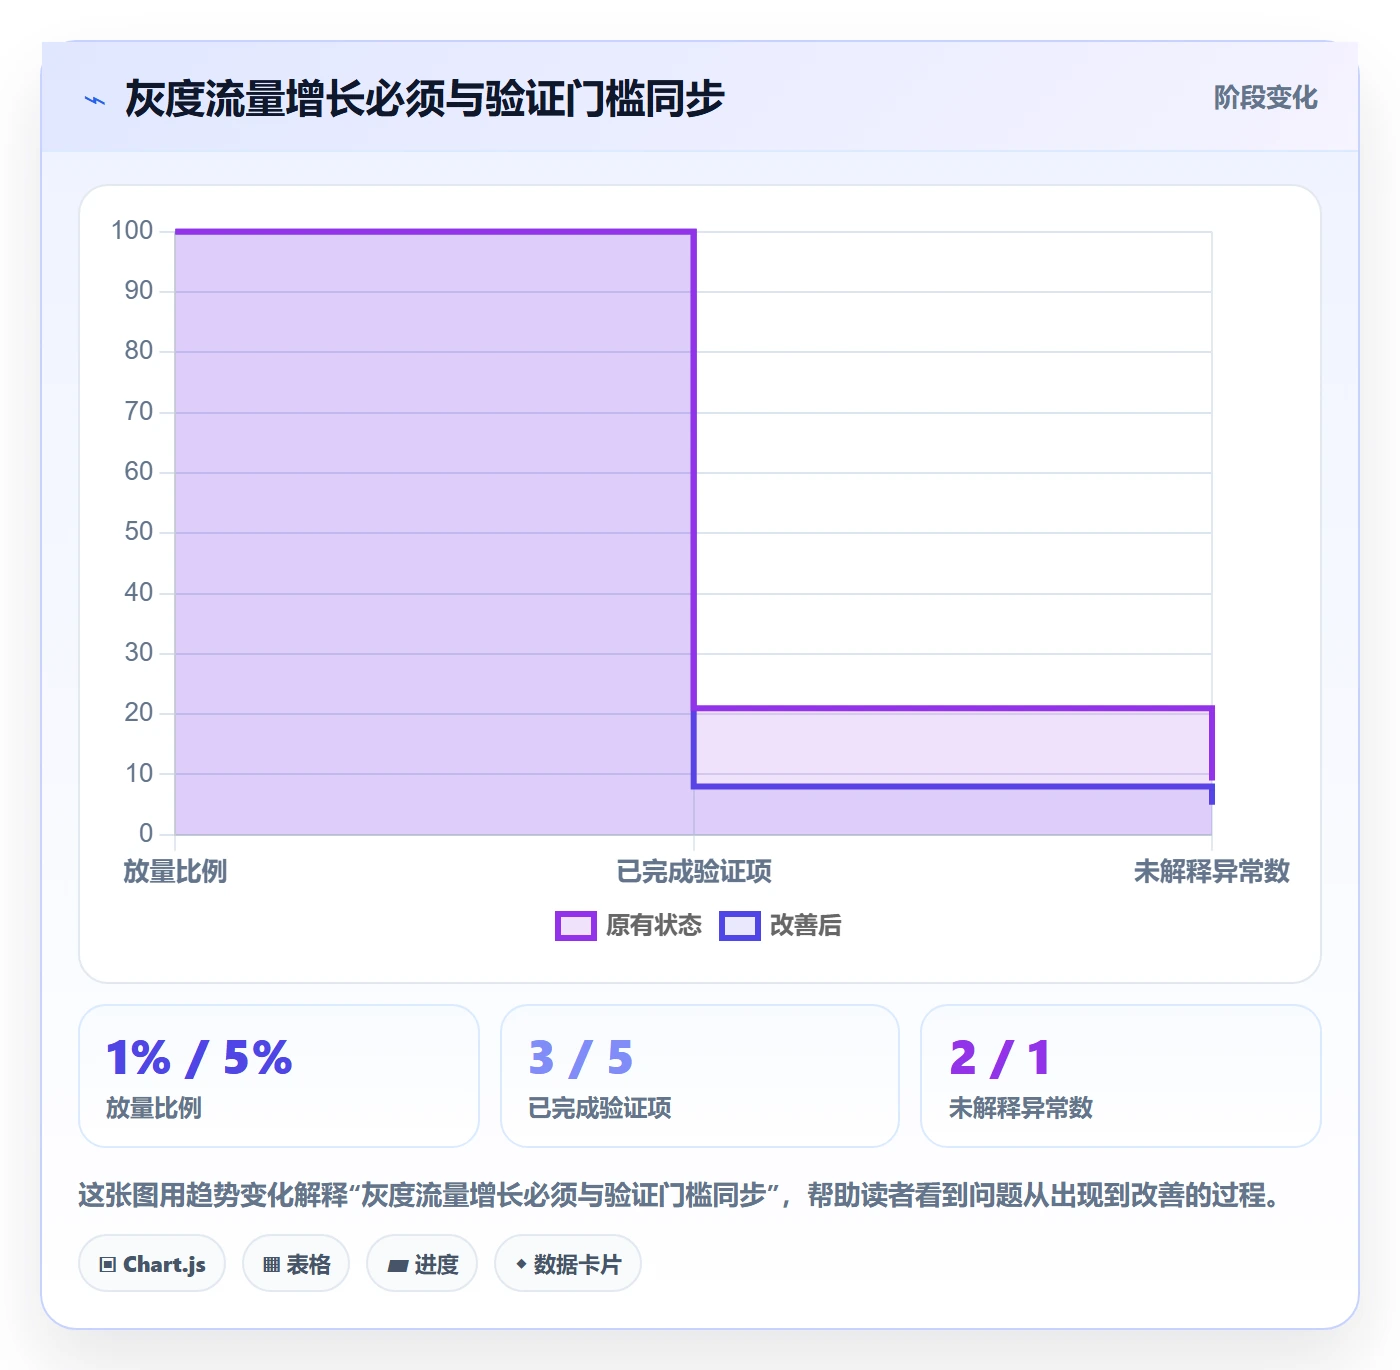This screenshot has height=1370, width=1400.
Task: Toggle the 改善后 legend swatch
Action: point(740,926)
